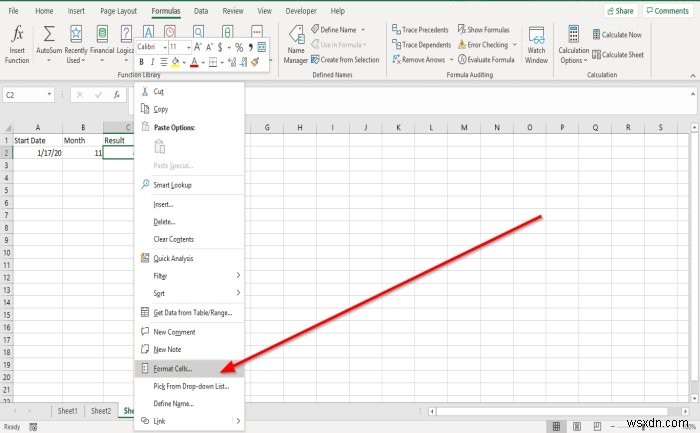
Task: Click the macro record icon in status bar
Action: [33, 427]
